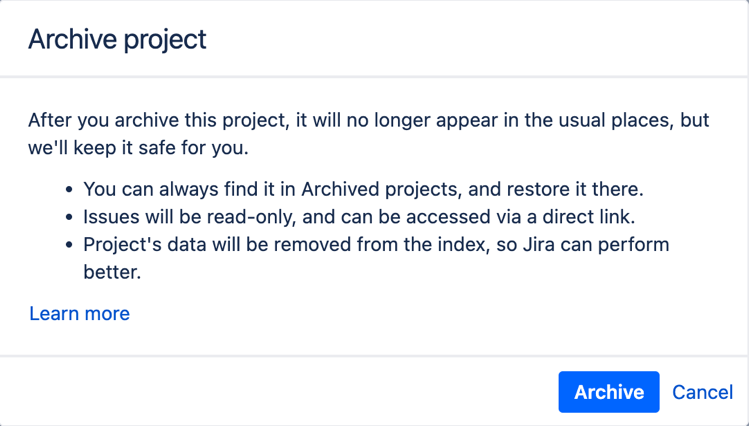Screen dimensions: 749x426
Task: Confirm with the blue Archive button
Action: coord(609,392)
